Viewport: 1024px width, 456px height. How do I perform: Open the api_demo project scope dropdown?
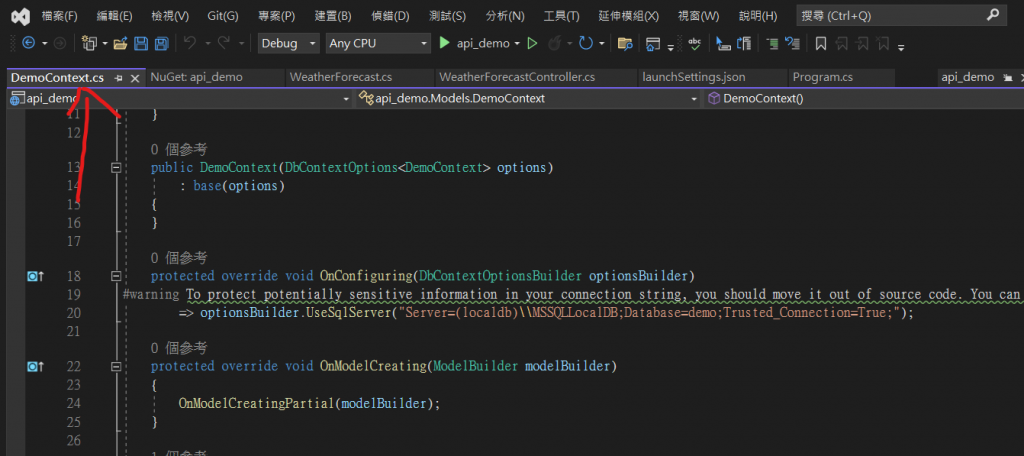coord(179,99)
